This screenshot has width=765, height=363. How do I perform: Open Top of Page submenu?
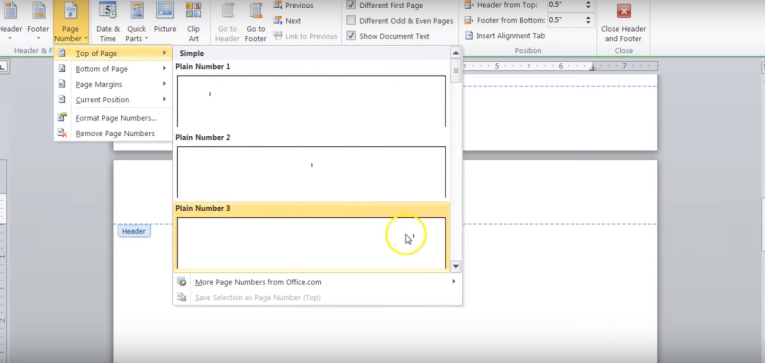tap(113, 53)
